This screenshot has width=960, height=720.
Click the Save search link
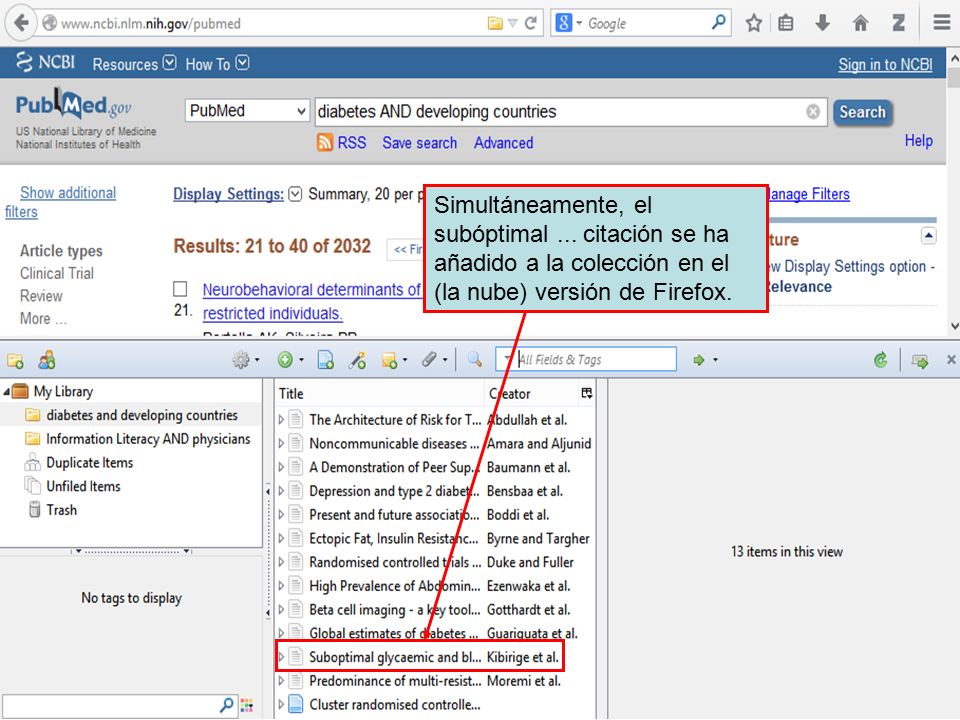click(x=419, y=143)
